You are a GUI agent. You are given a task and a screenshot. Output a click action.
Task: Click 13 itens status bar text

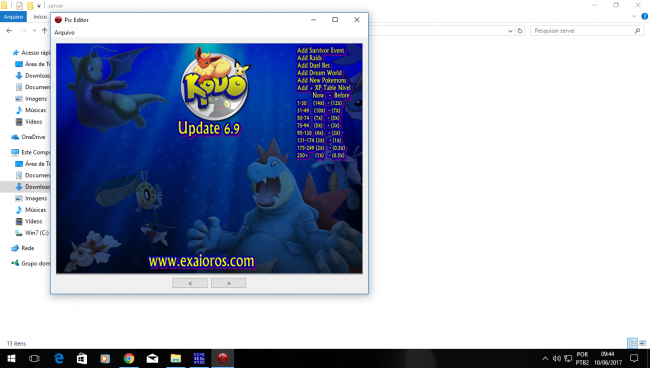click(16, 344)
